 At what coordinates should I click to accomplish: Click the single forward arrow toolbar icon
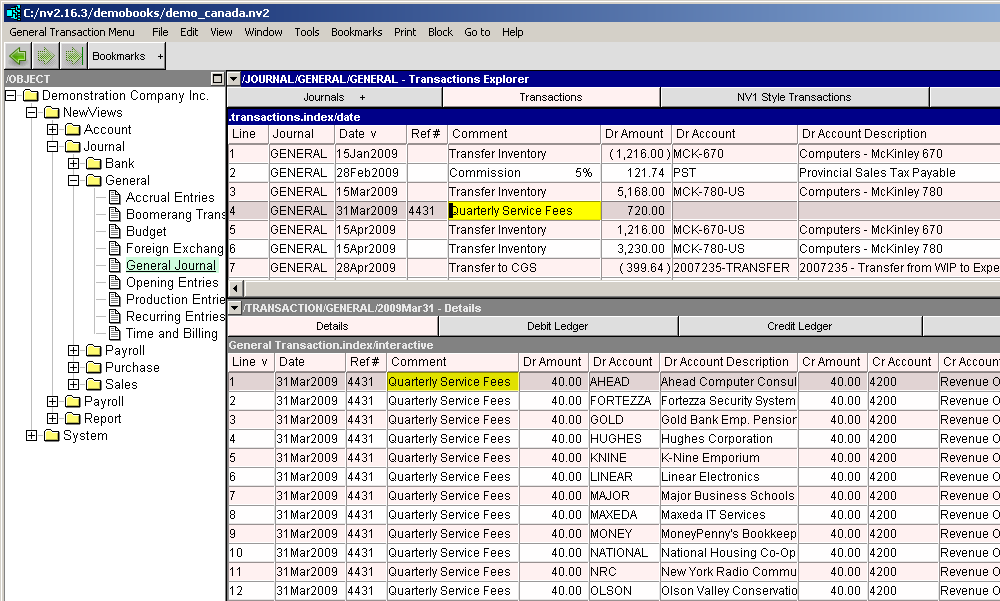pos(45,56)
